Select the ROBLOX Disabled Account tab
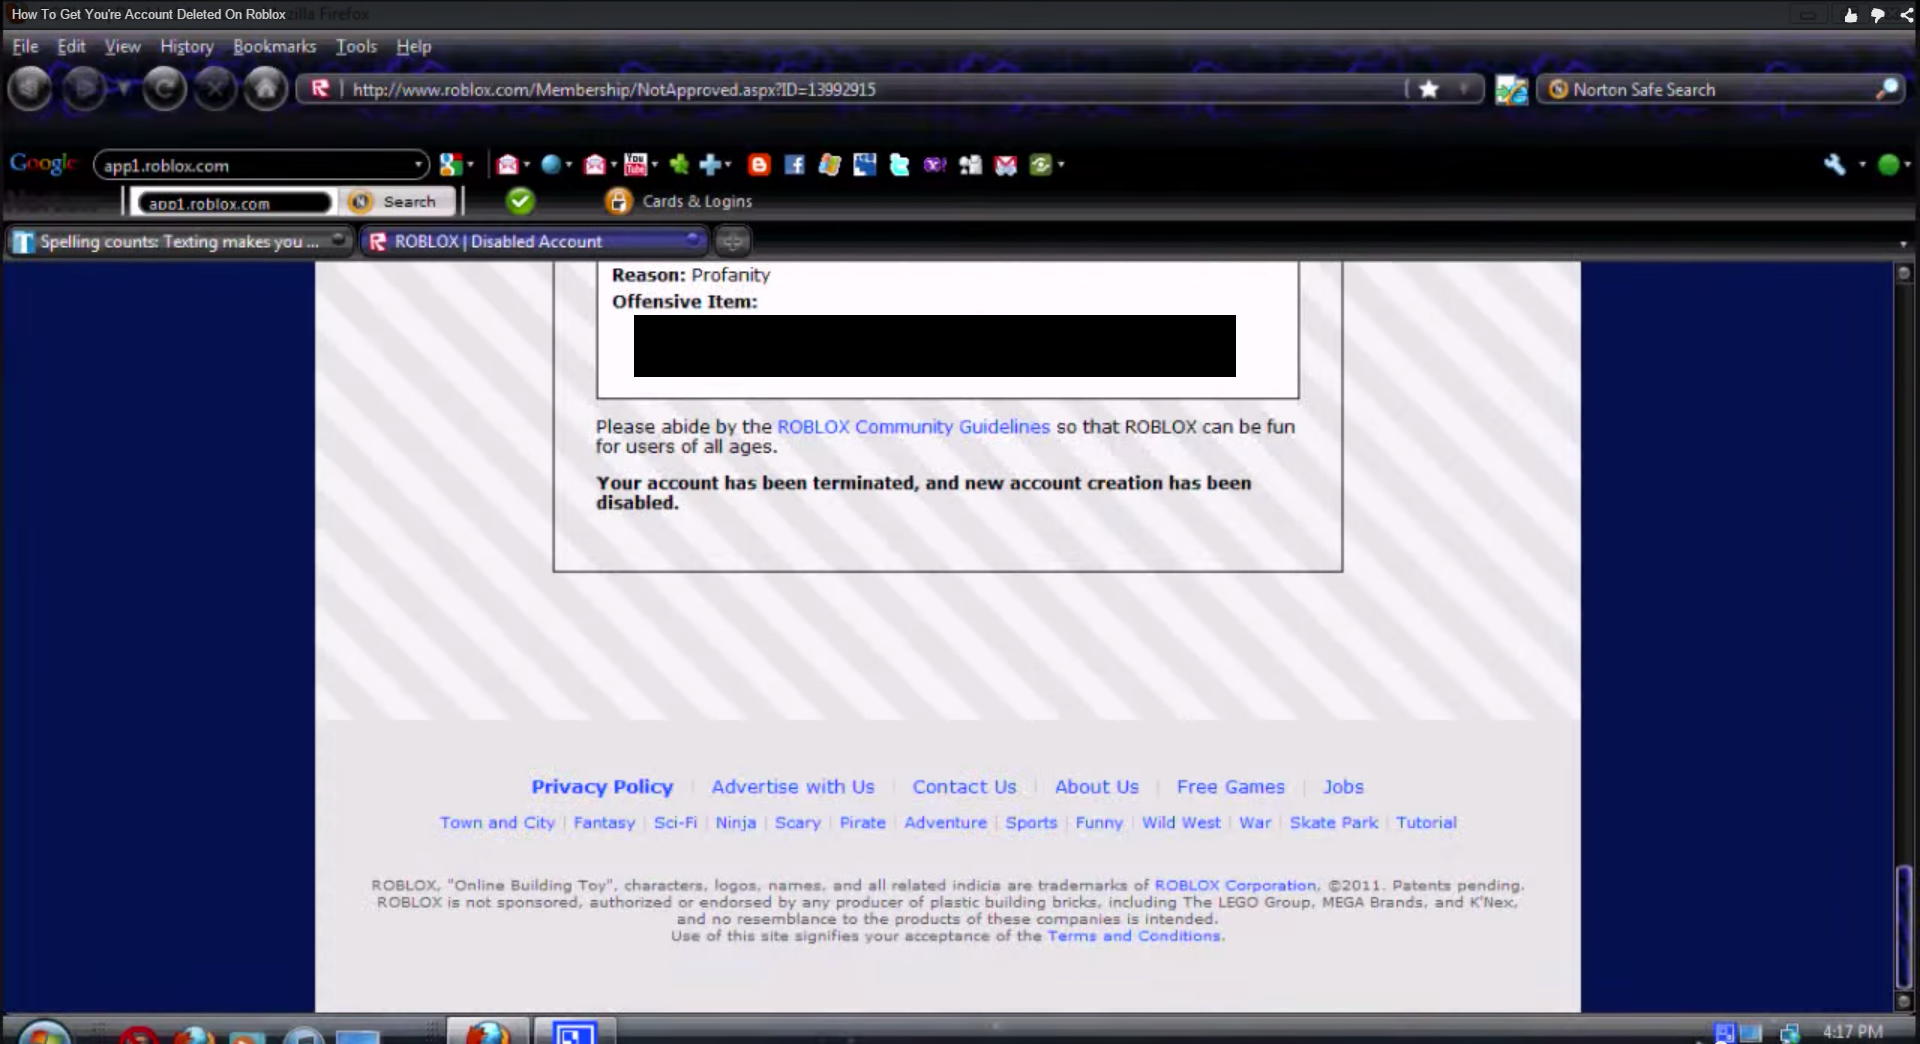Screen dimensions: 1920x1044 (x=532, y=241)
